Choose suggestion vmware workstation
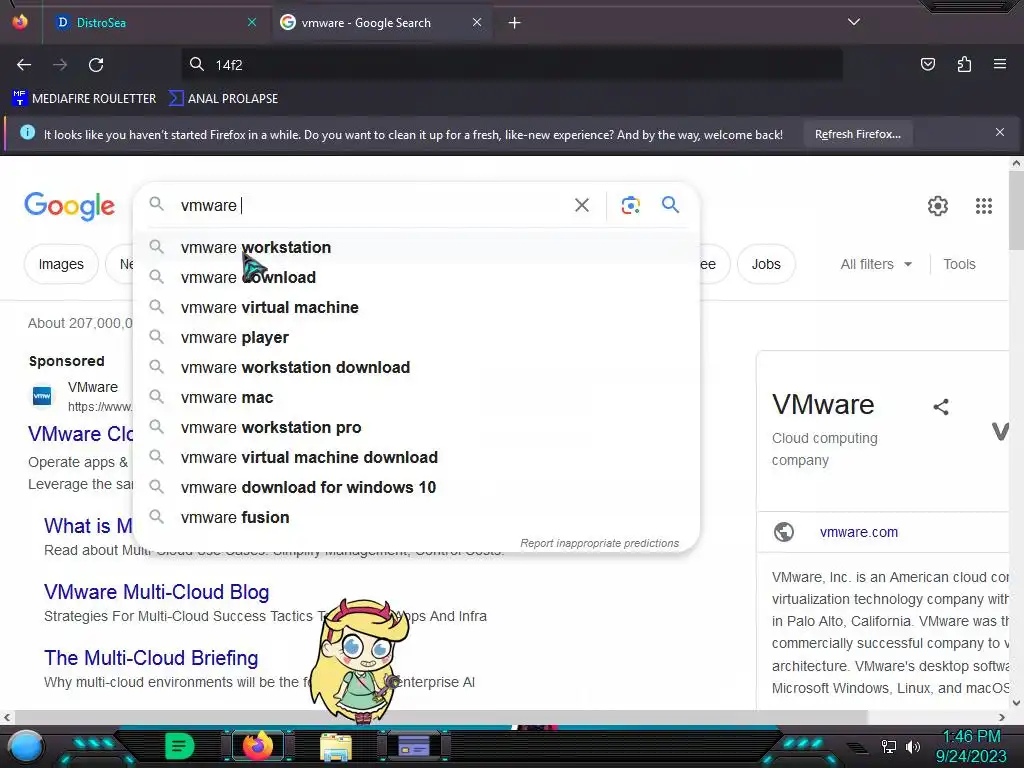Screen dimensions: 1024x768 (x=416, y=248)
